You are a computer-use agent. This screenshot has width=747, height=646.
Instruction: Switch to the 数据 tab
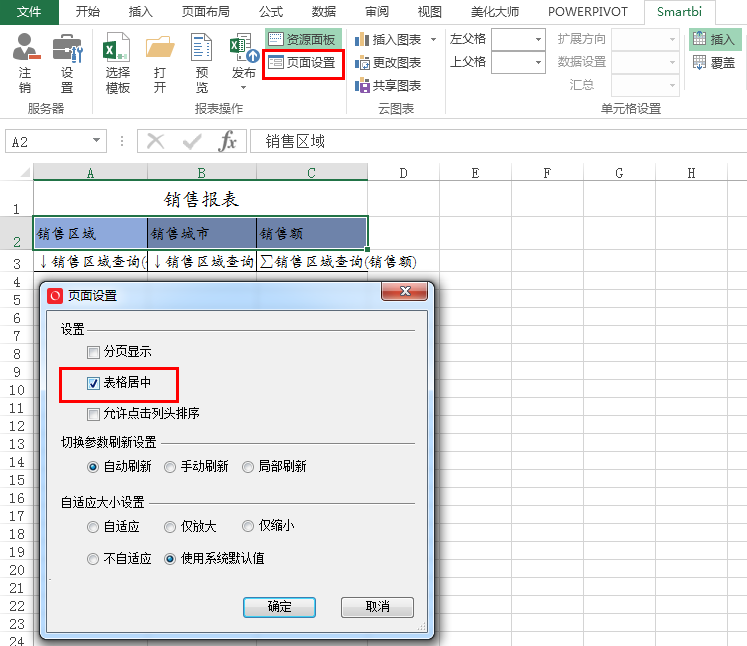pos(324,12)
